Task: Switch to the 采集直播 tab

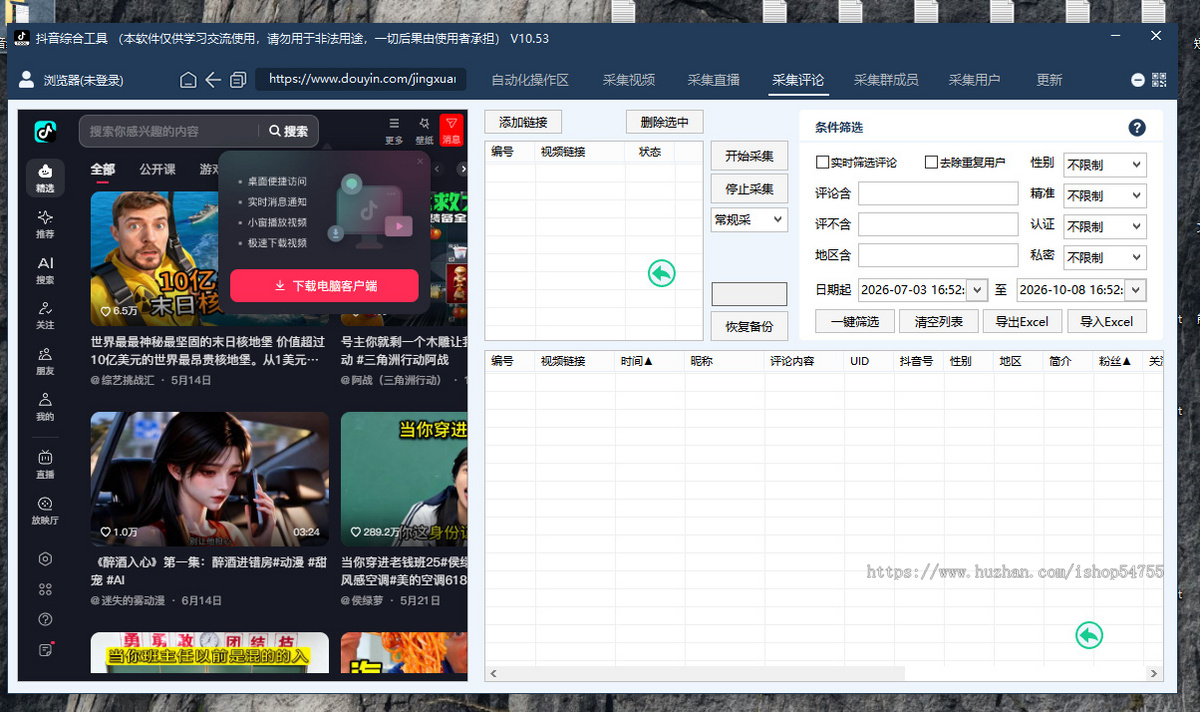Action: pyautogui.click(x=714, y=80)
